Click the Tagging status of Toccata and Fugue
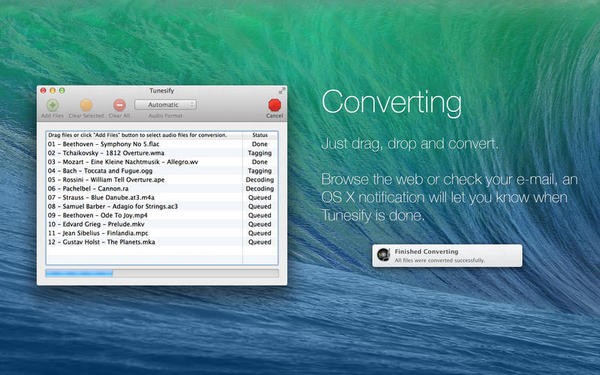 [260, 171]
